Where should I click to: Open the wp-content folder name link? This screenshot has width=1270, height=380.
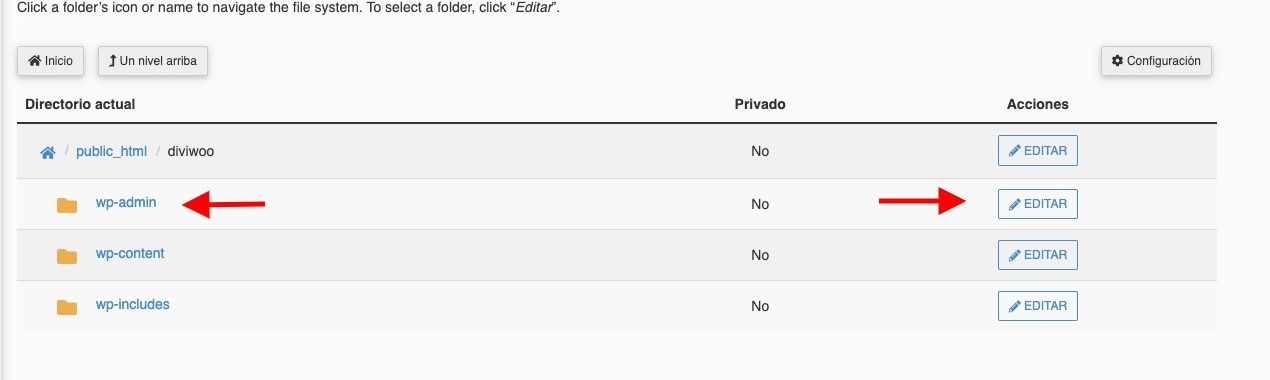coord(130,253)
